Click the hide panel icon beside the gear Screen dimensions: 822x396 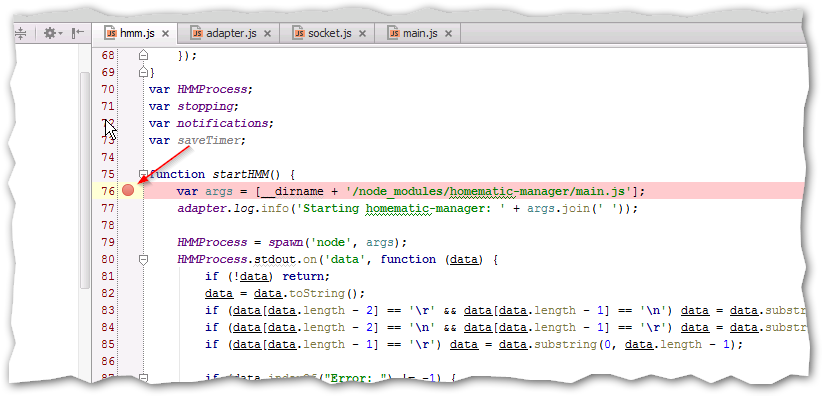78,33
